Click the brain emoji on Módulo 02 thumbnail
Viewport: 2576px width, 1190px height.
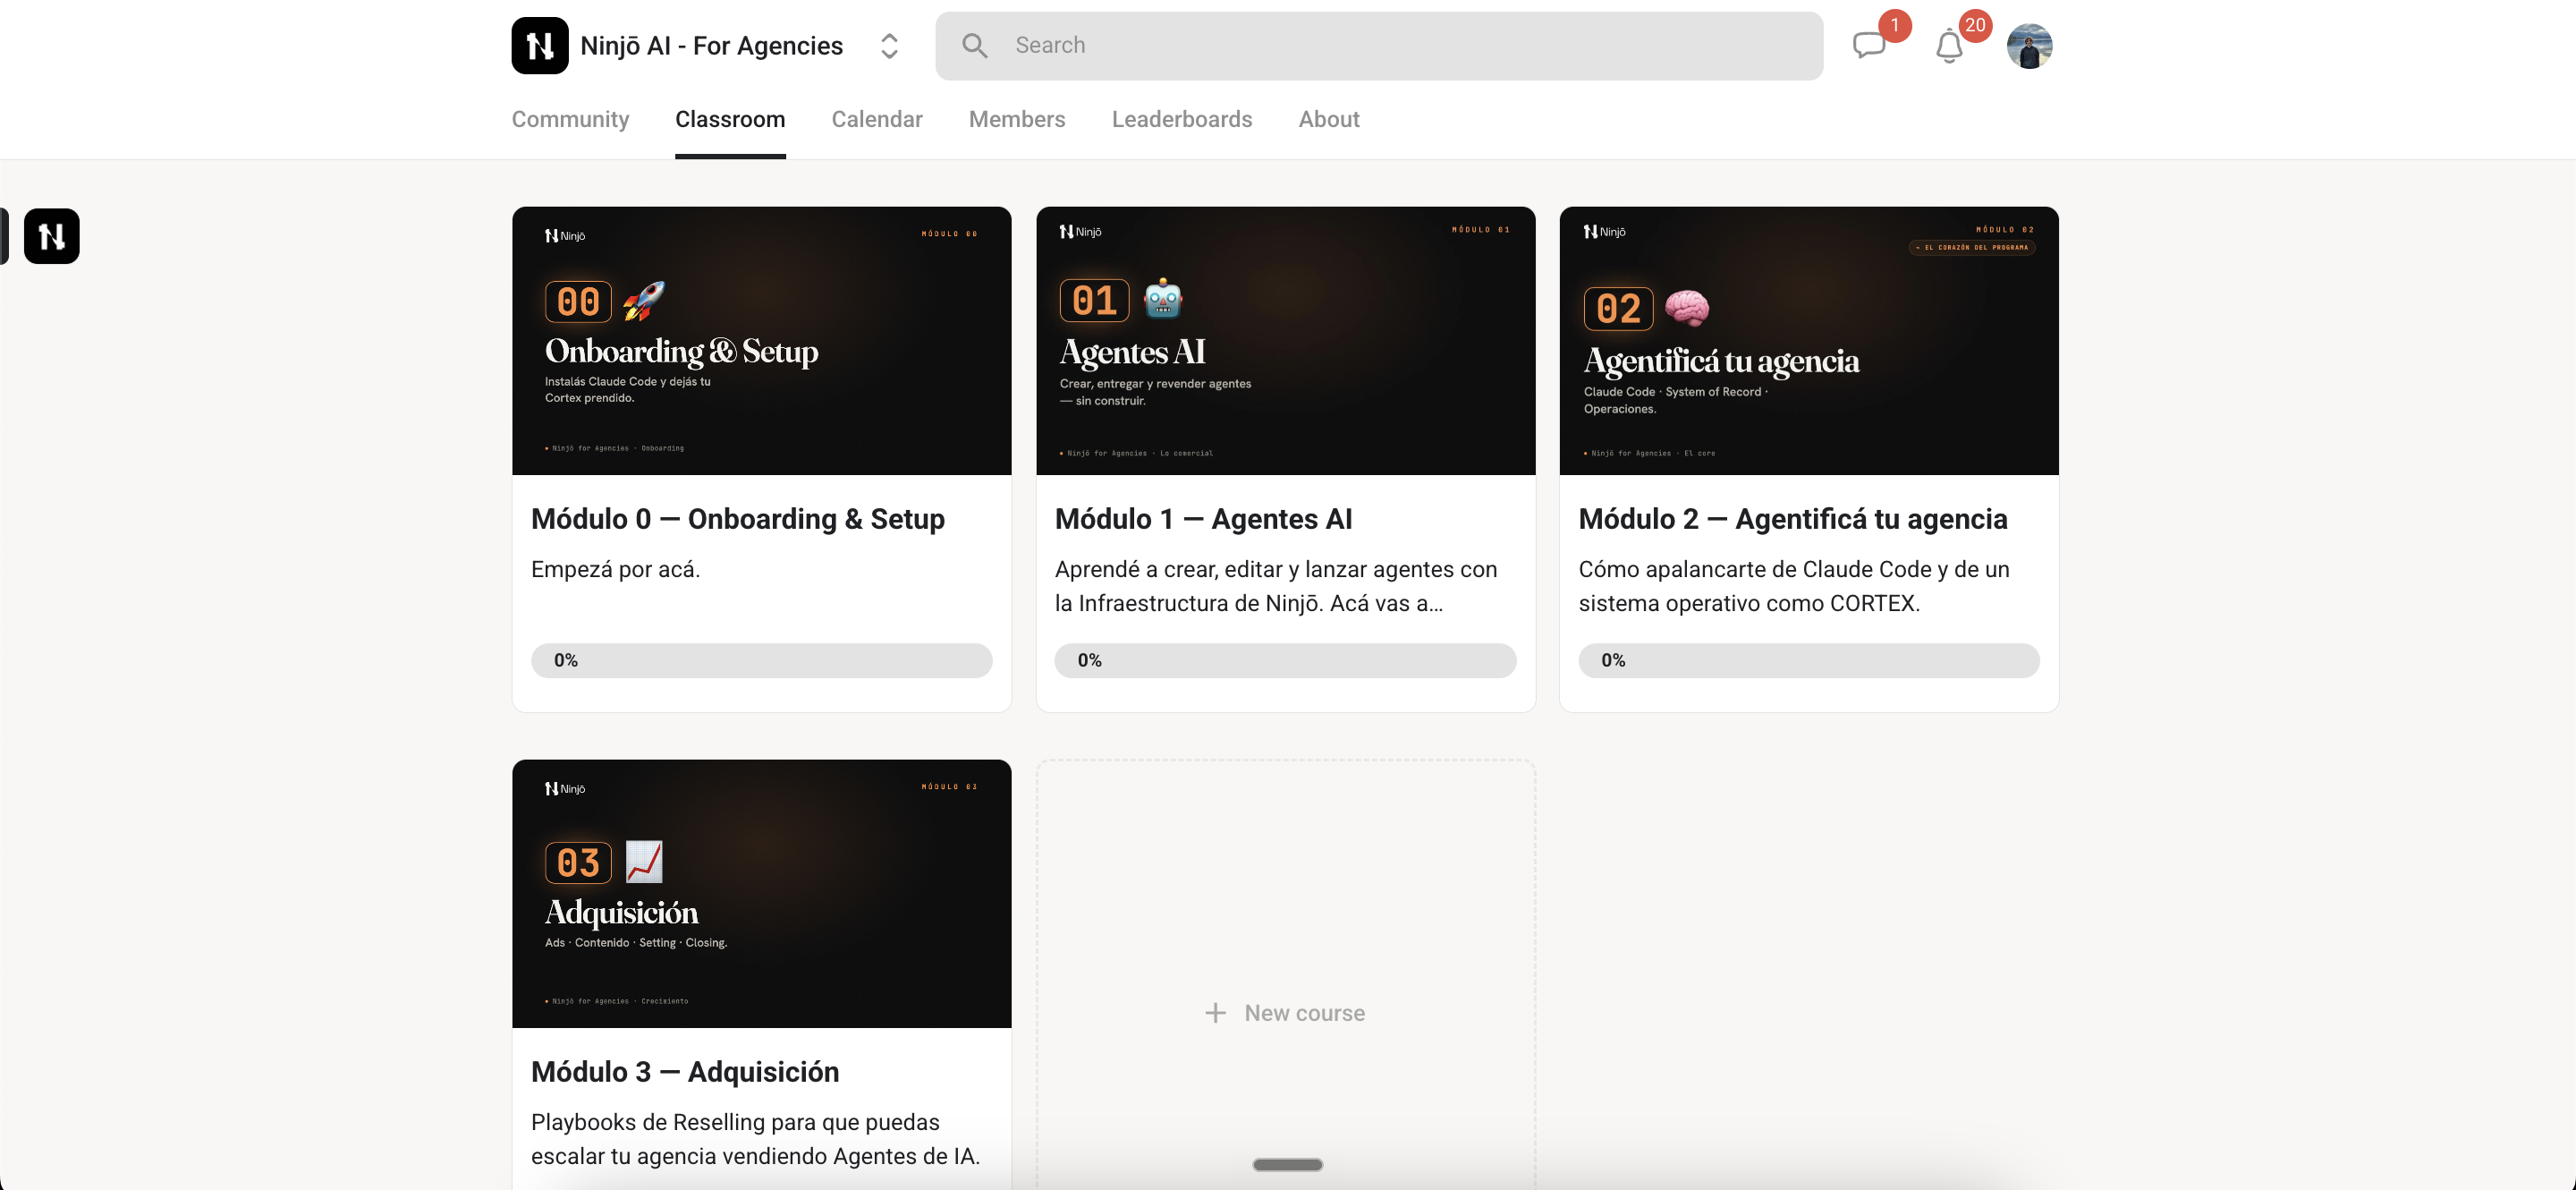1687,308
